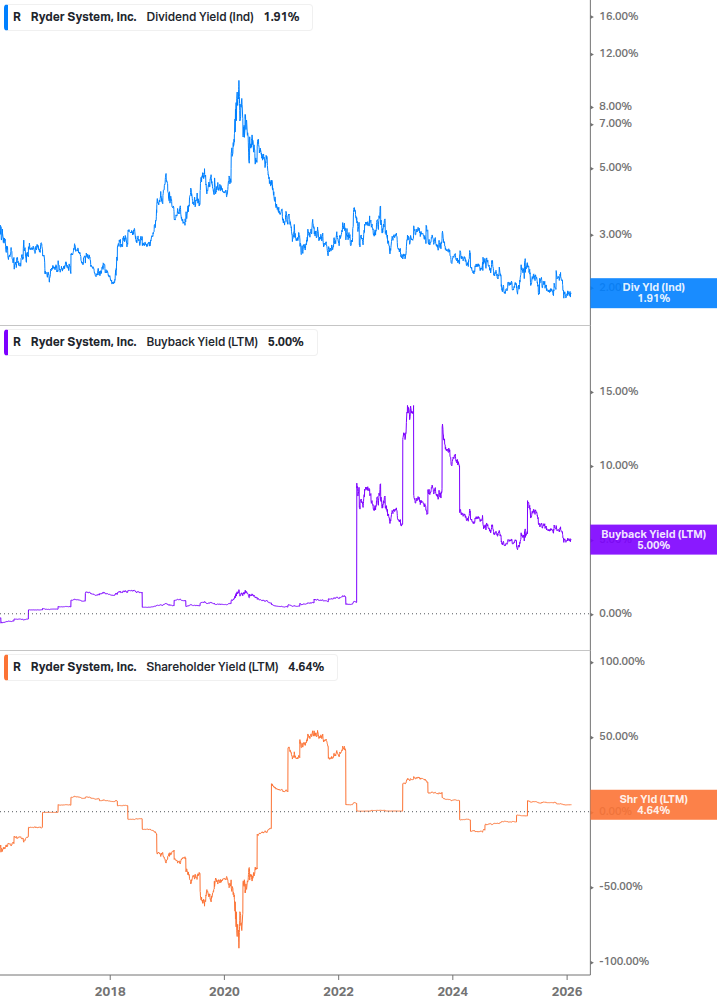
Task: Click the 2018 label on the time axis
Action: [x=110, y=992]
